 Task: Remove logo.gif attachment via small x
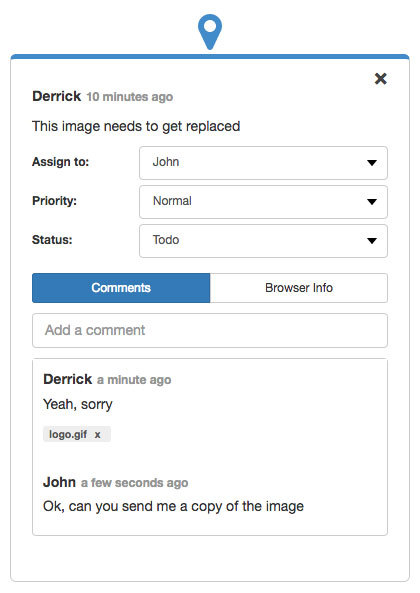click(x=98, y=435)
